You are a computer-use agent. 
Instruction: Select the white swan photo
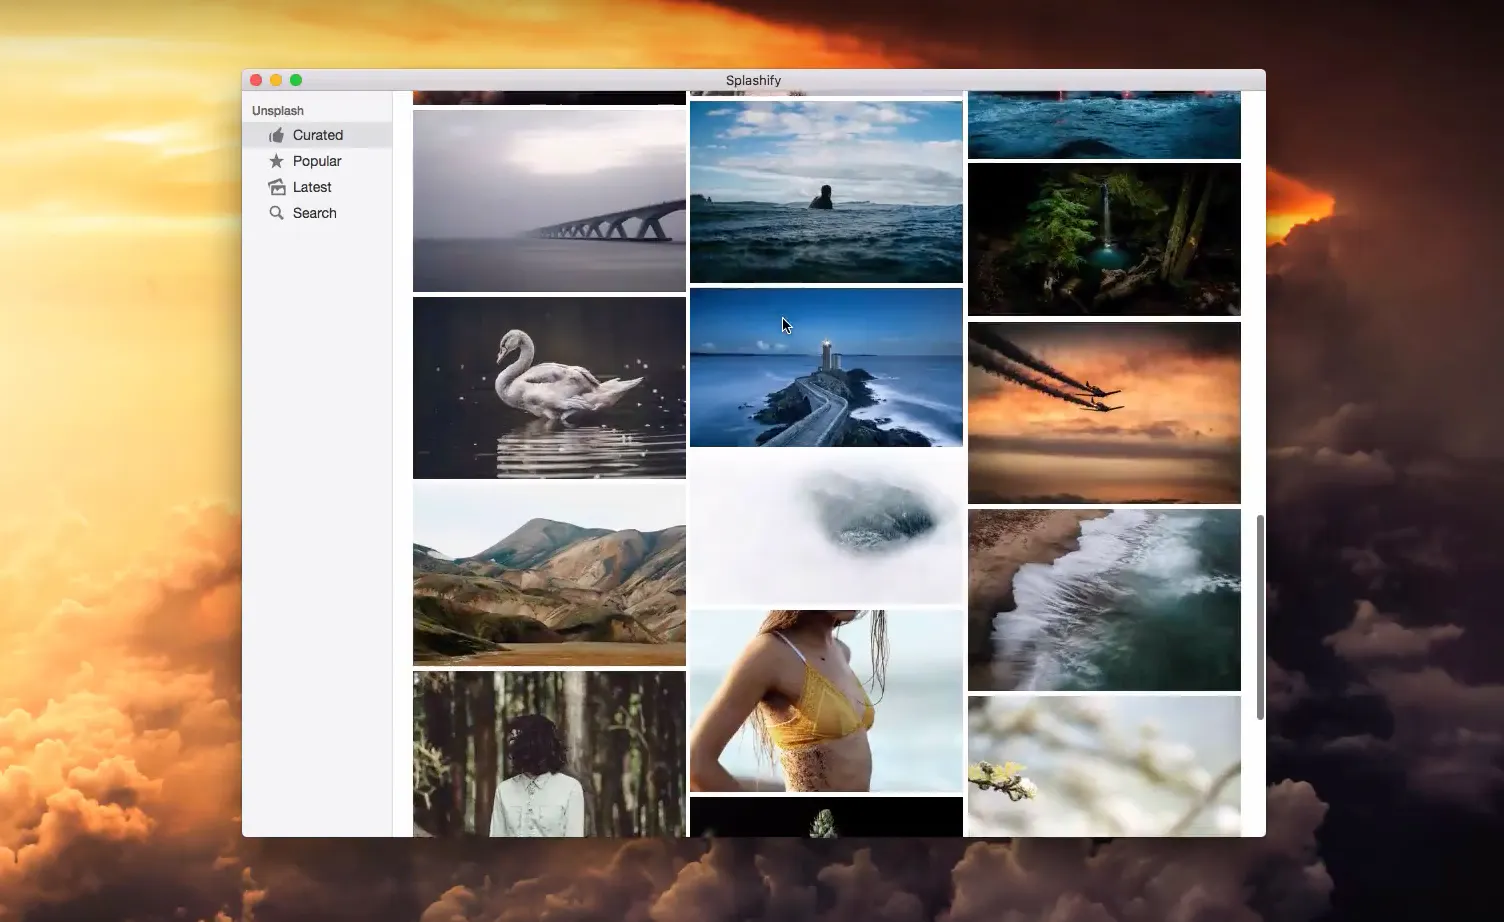(x=549, y=388)
